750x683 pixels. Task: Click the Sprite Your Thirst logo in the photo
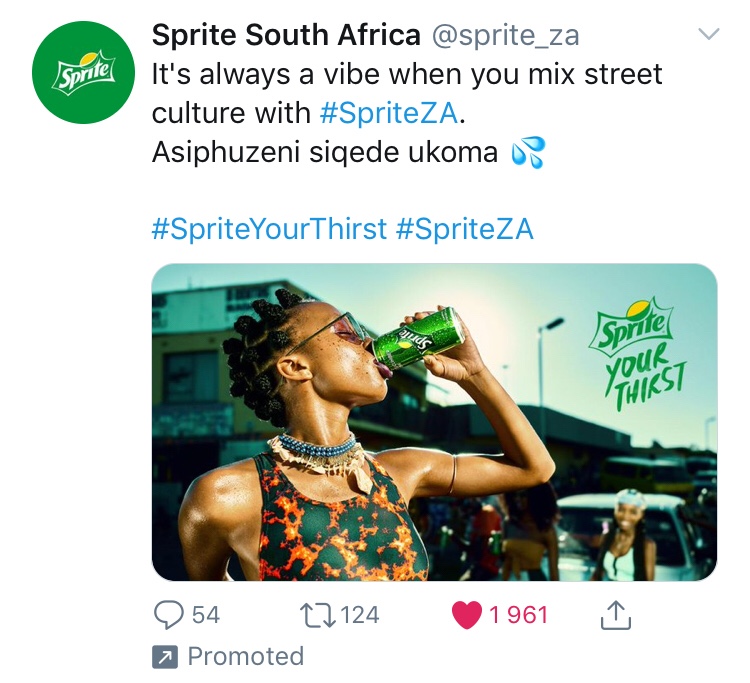point(639,350)
